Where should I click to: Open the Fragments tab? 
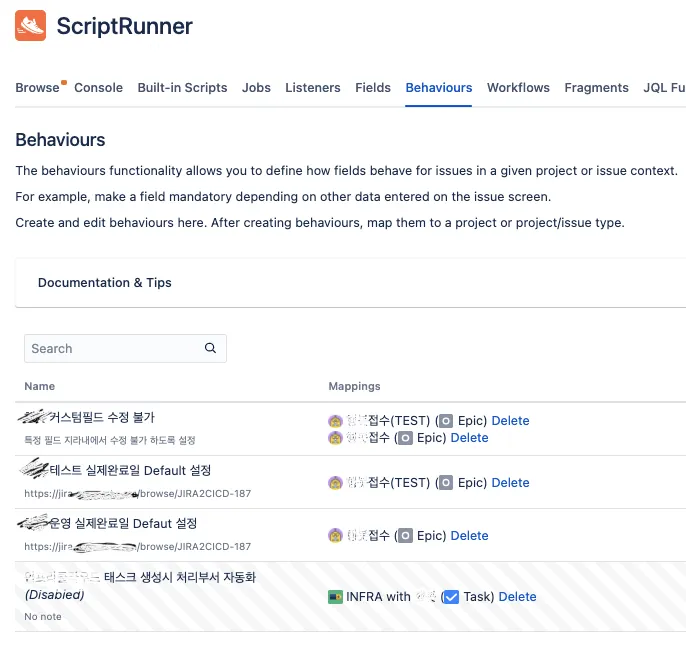coord(596,87)
